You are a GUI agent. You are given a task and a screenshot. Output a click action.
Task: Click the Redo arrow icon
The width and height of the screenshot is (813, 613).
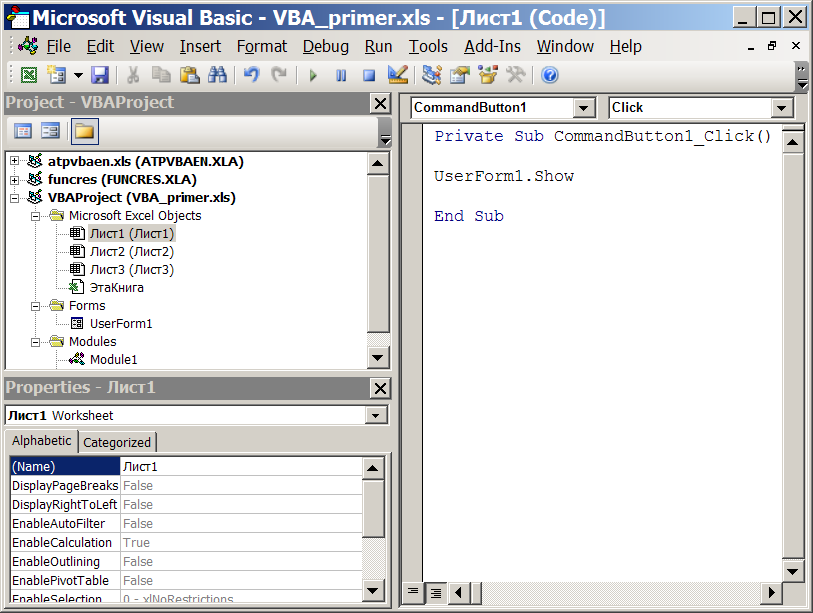pyautogui.click(x=279, y=75)
